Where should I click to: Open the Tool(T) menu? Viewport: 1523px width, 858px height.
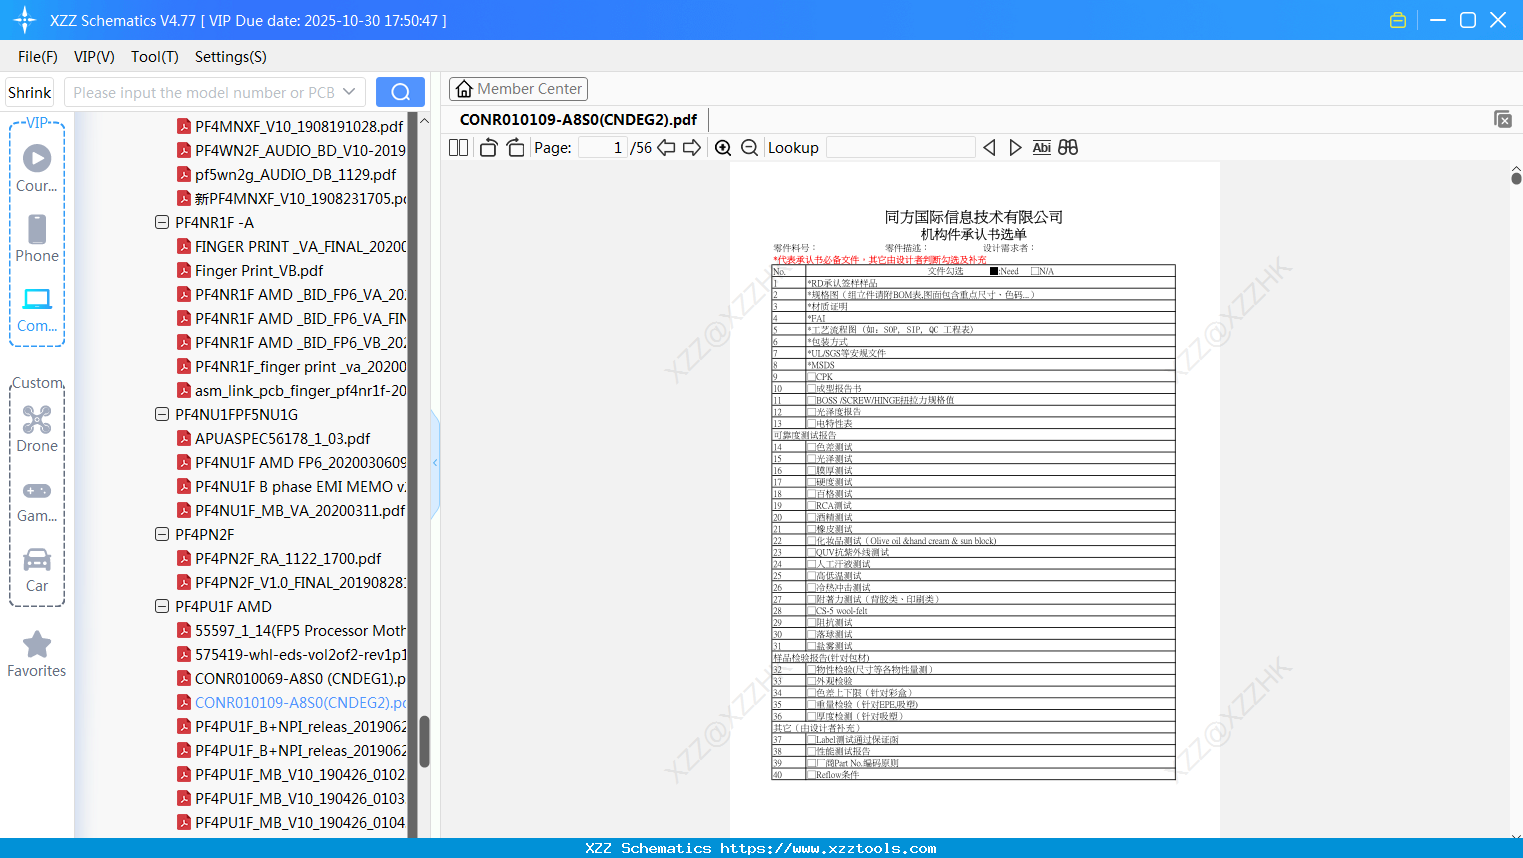(x=155, y=57)
